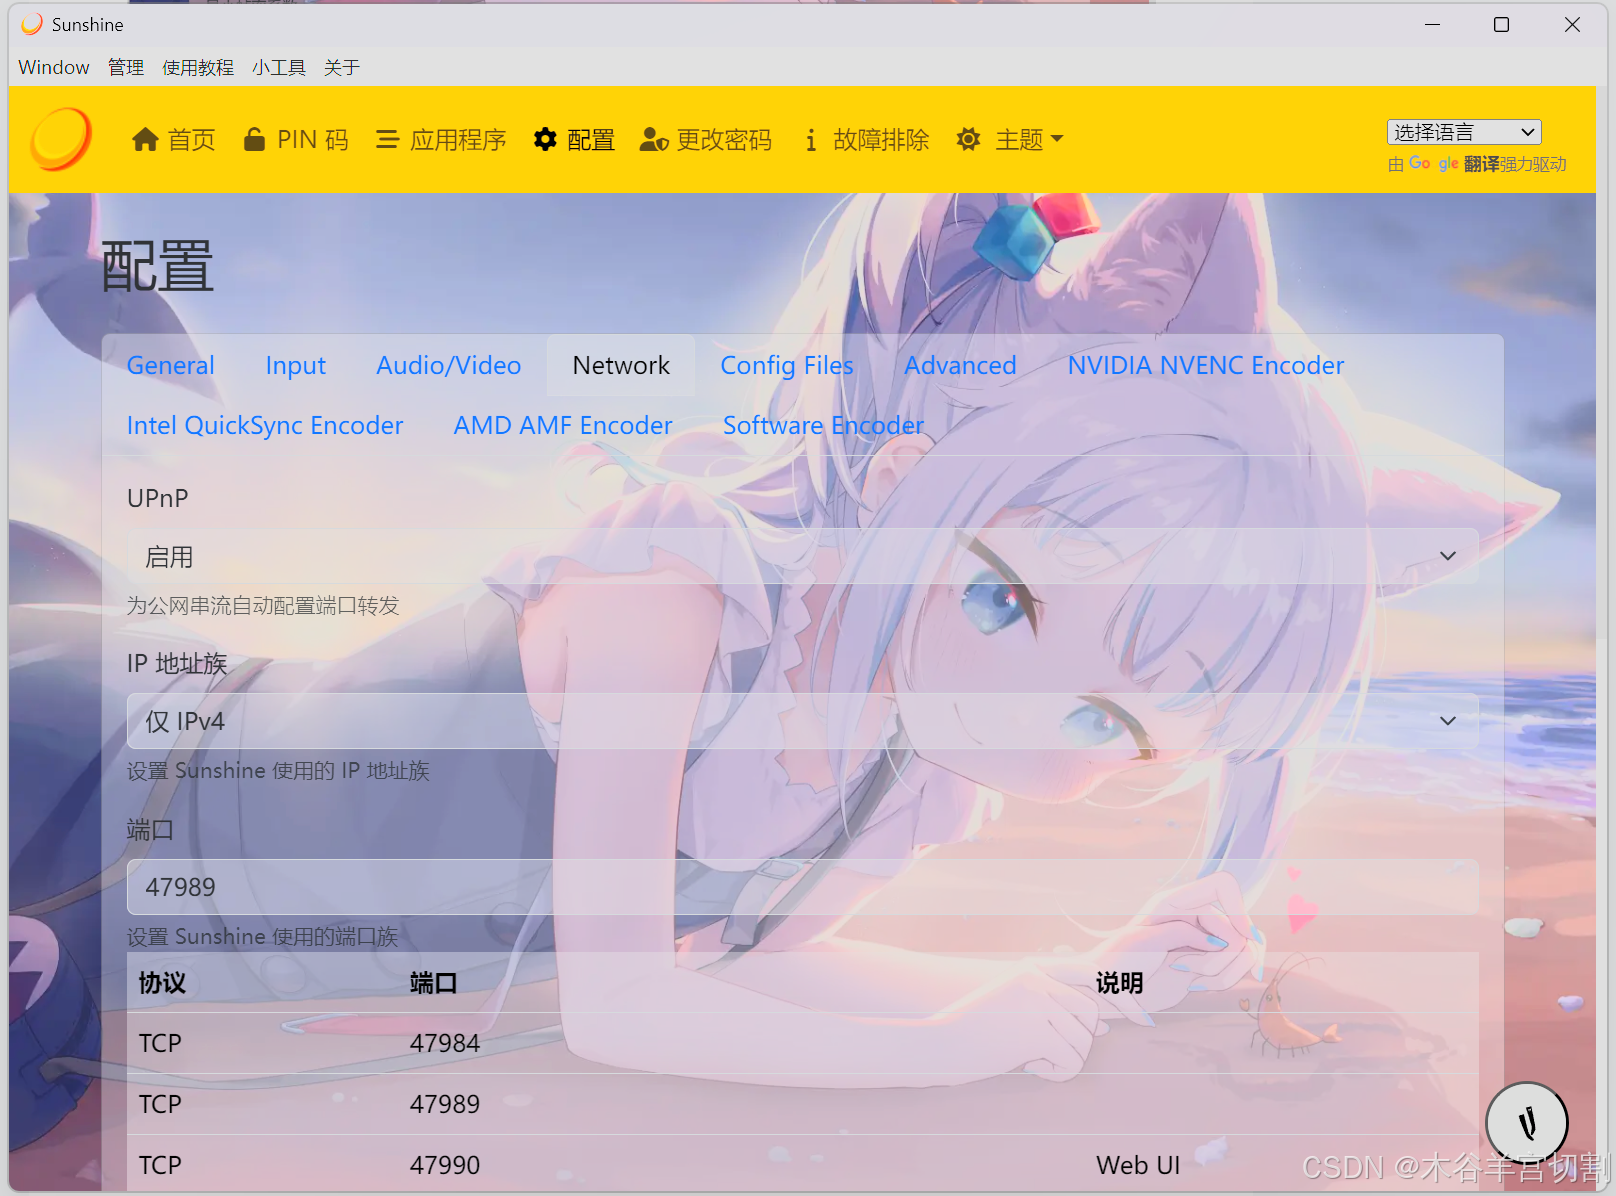Viewport: 1616px width, 1196px height.
Task: Switch to the Input tab
Action: click(296, 365)
